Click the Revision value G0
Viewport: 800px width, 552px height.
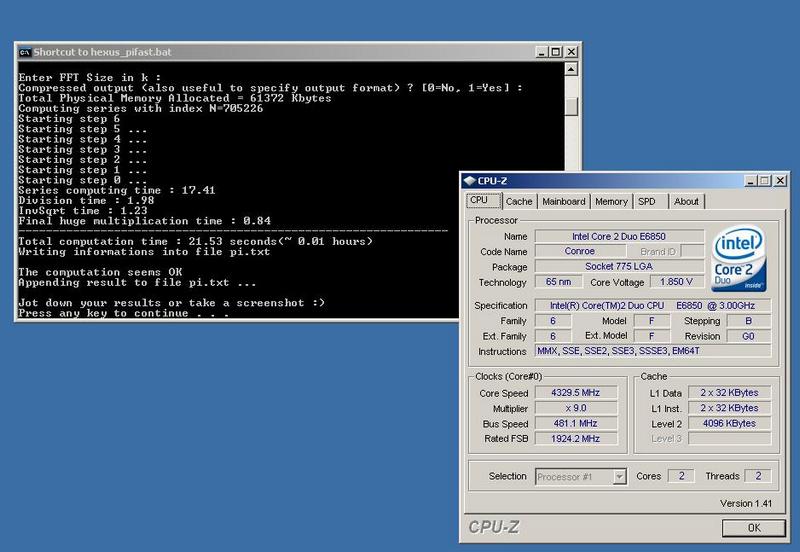(748, 336)
